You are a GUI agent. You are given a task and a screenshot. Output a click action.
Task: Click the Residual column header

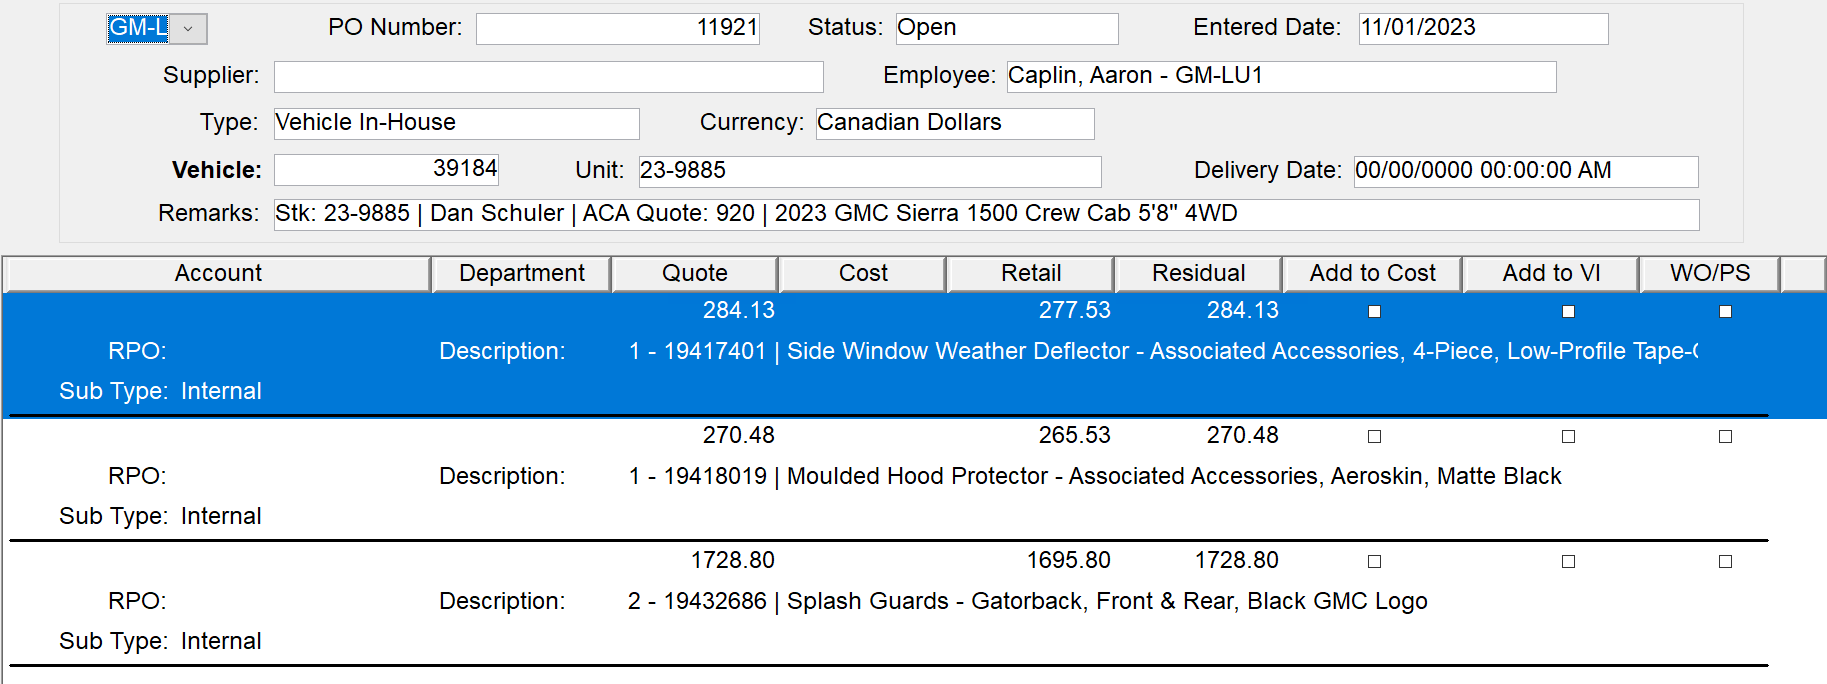coord(1197,274)
